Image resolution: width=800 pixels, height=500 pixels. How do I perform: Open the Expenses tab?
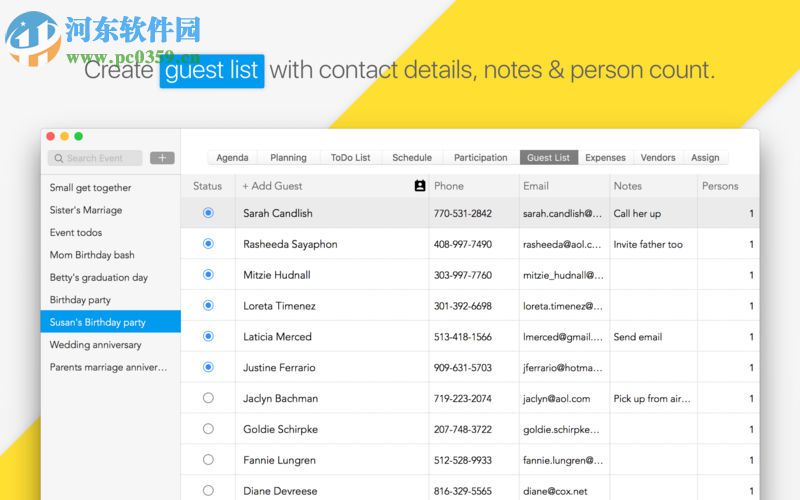[x=605, y=158]
